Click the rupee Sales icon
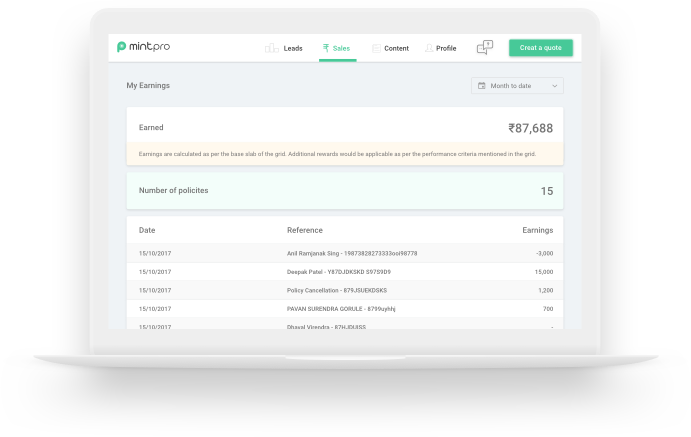The image size is (691, 437). 325,48
